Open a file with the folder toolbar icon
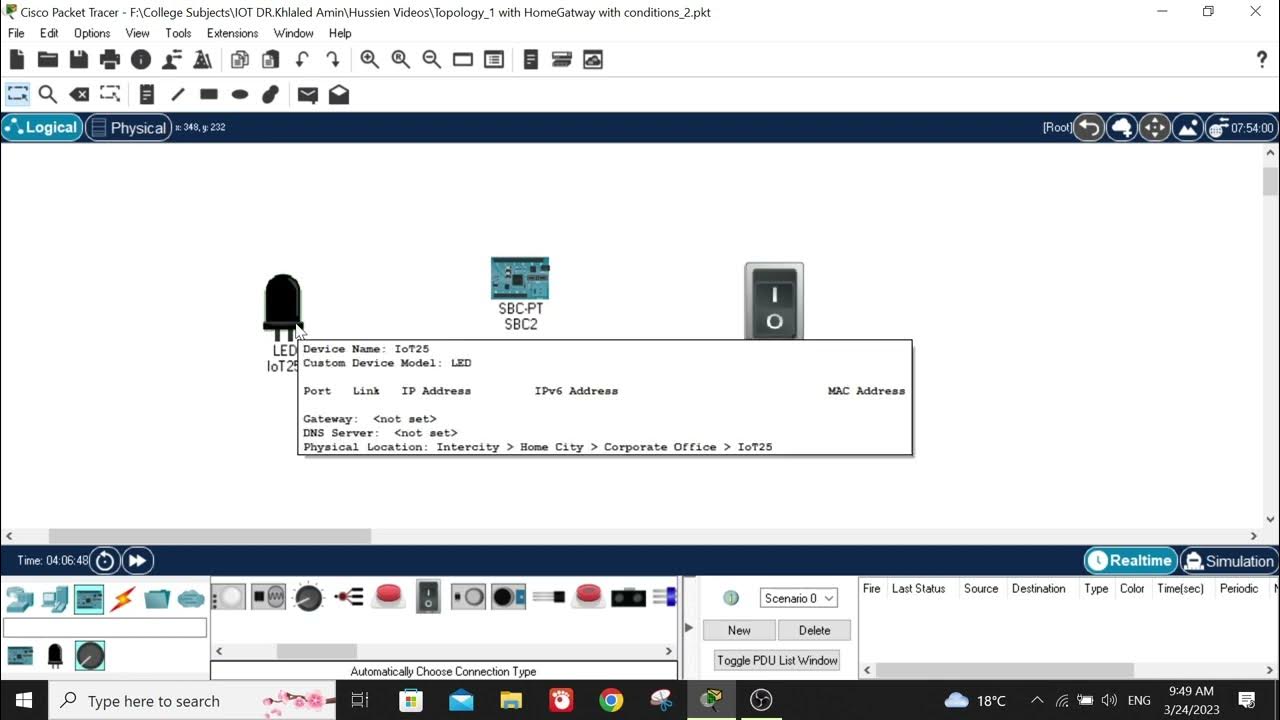This screenshot has height=720, width=1280. 47,60
